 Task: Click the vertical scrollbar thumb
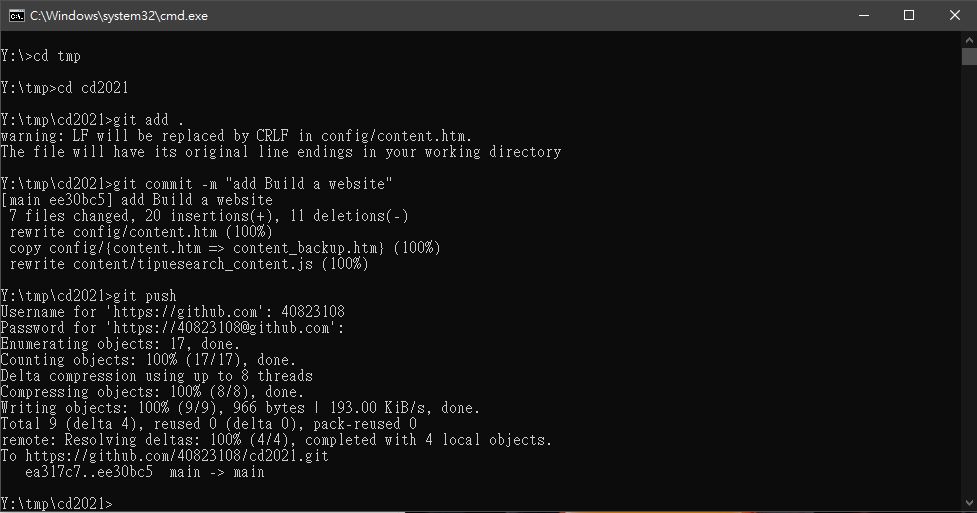coord(969,57)
